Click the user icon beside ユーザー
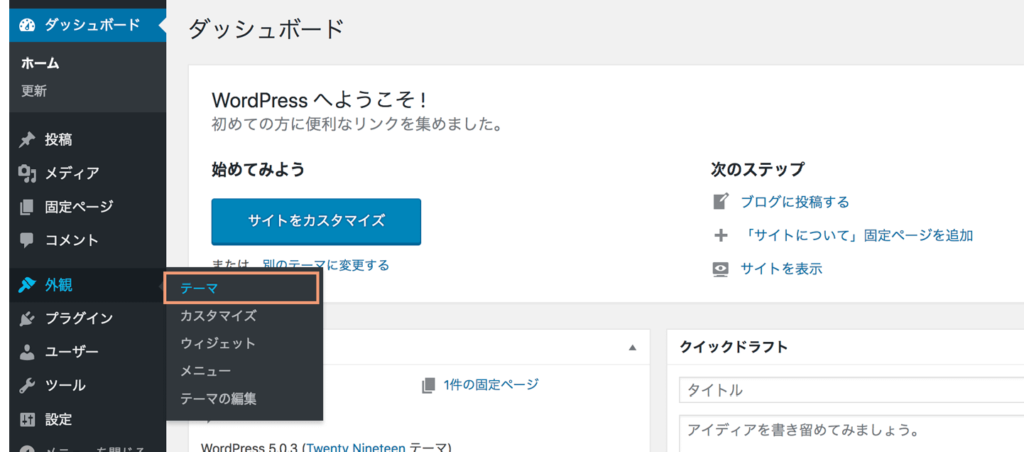1024x452 pixels. 27,353
